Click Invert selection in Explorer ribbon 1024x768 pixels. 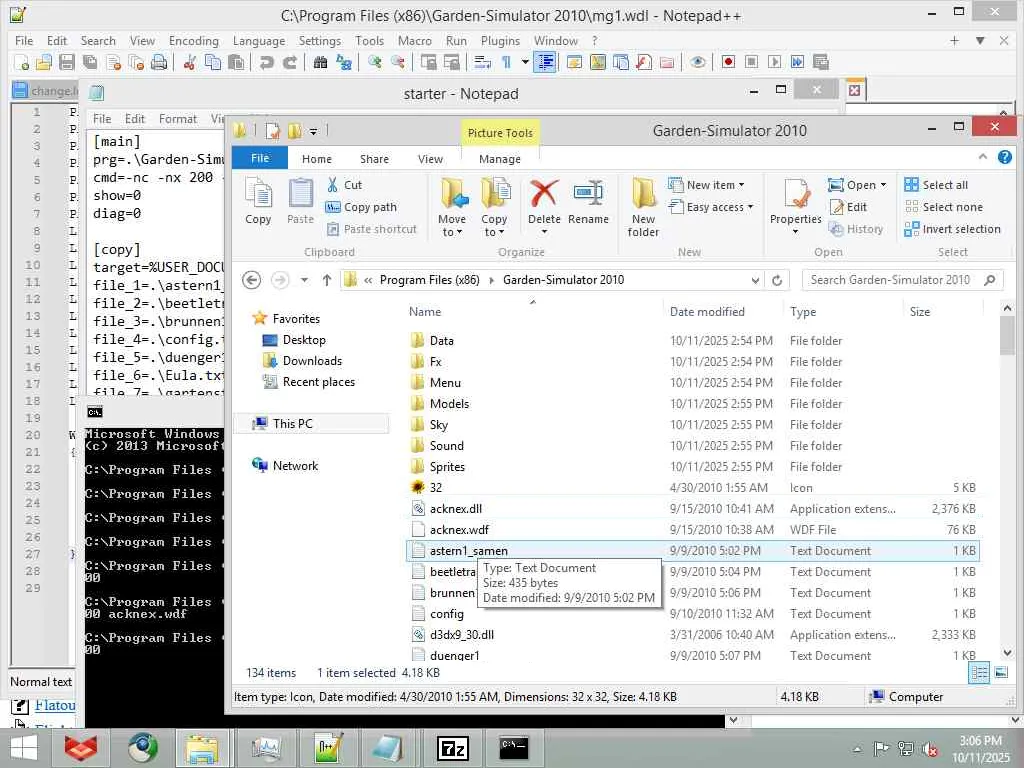[953, 229]
